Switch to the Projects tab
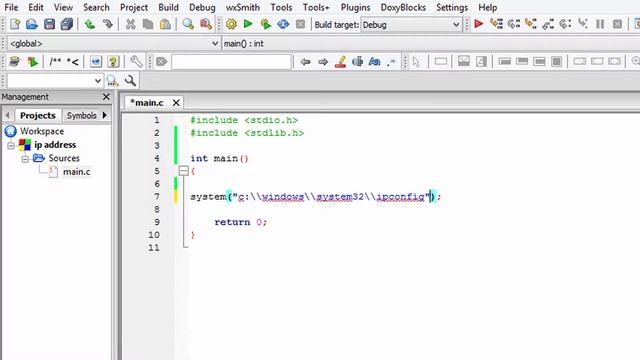Screen dimensions: 640x360 [38, 116]
